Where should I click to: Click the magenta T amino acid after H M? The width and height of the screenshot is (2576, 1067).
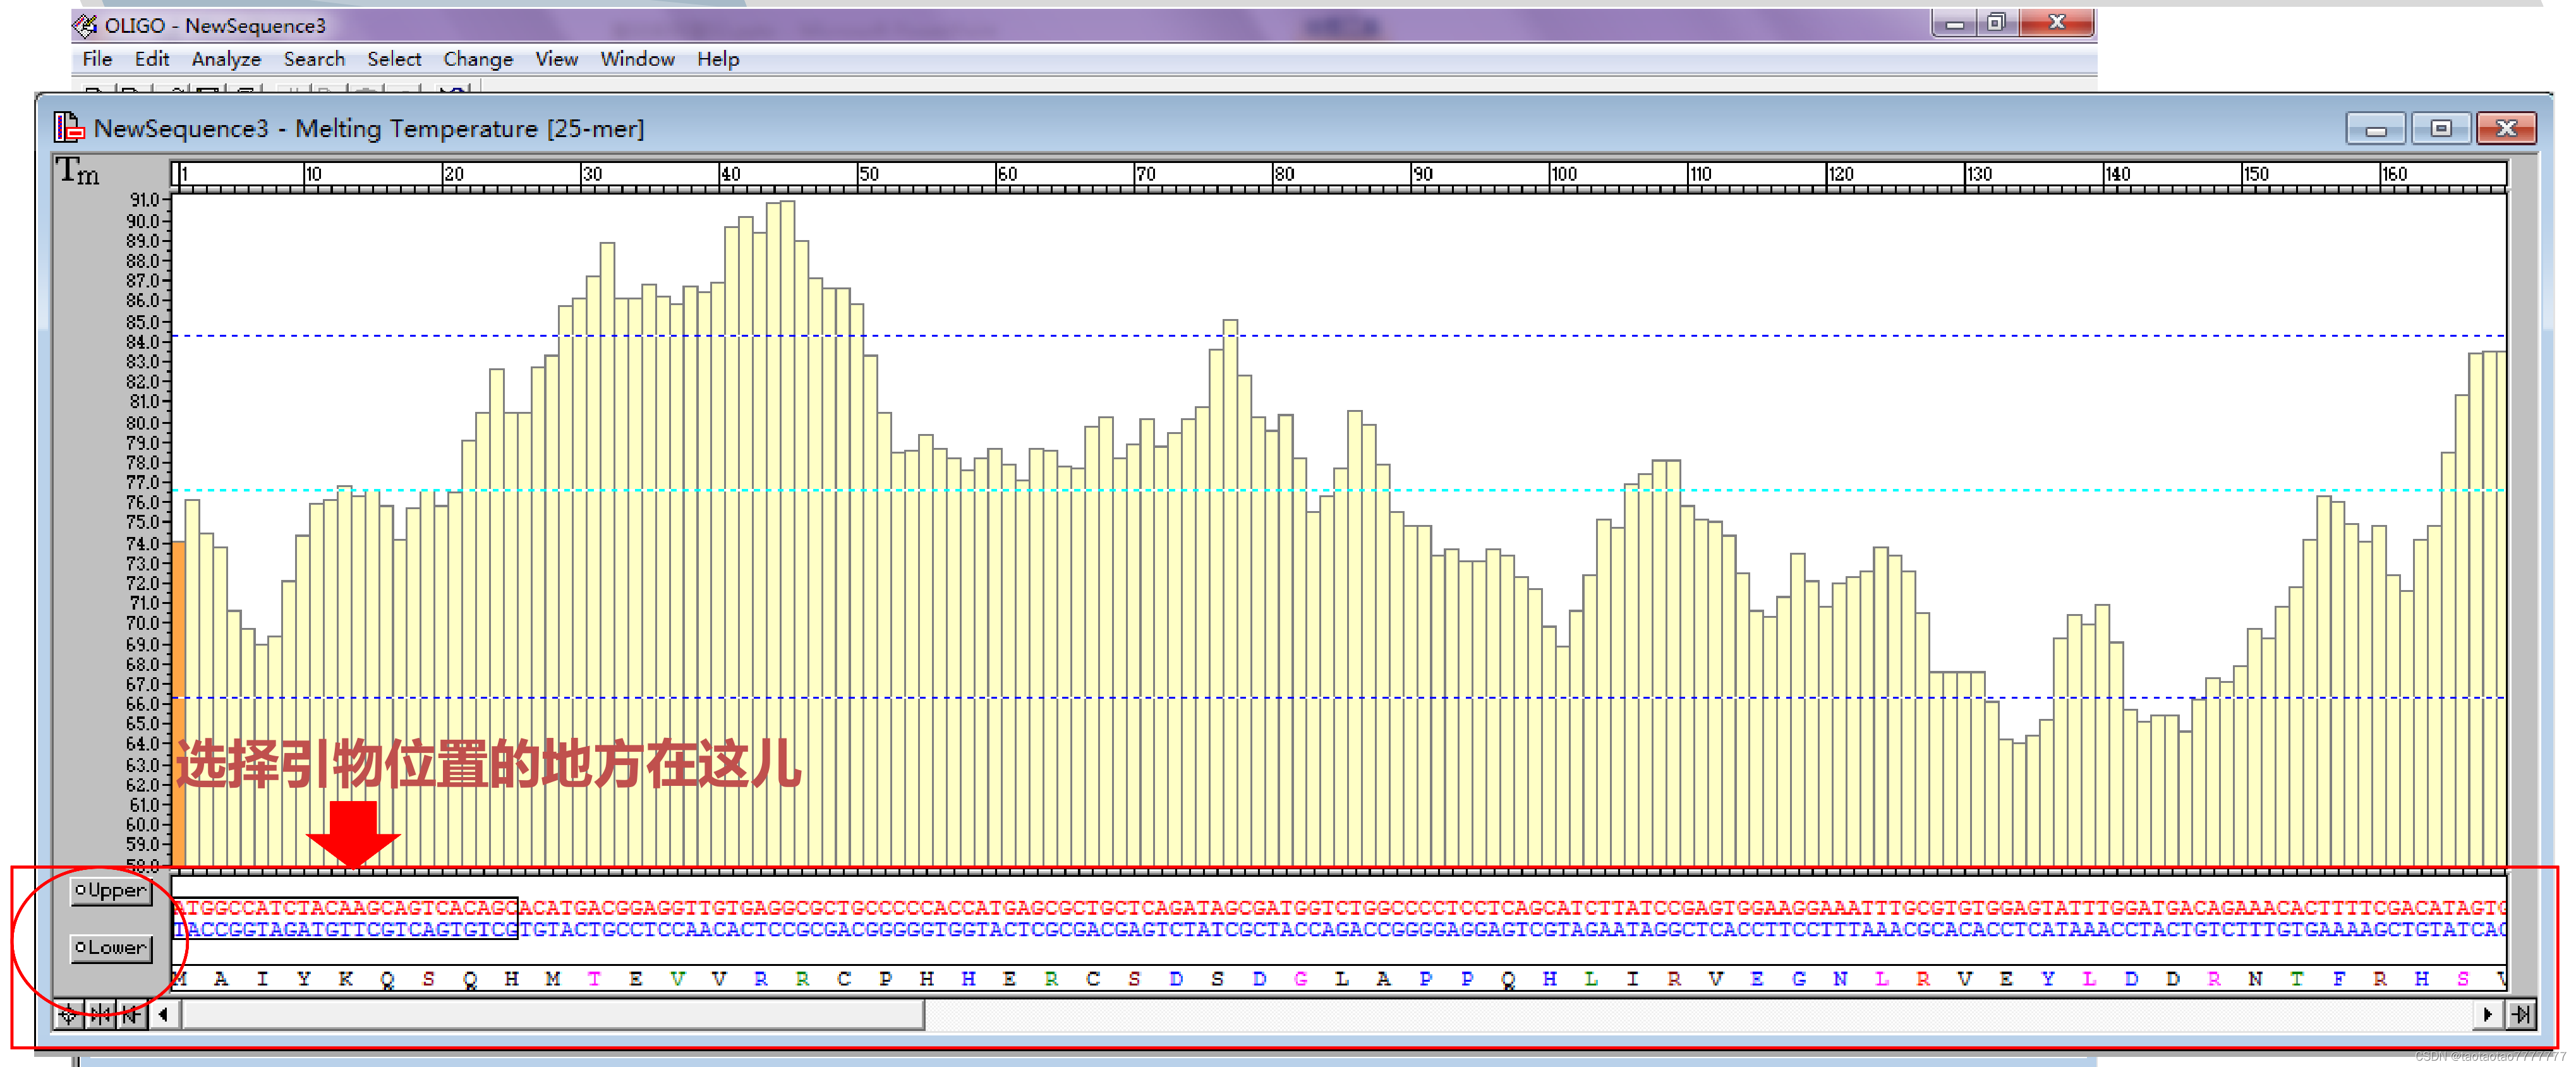pos(594,978)
